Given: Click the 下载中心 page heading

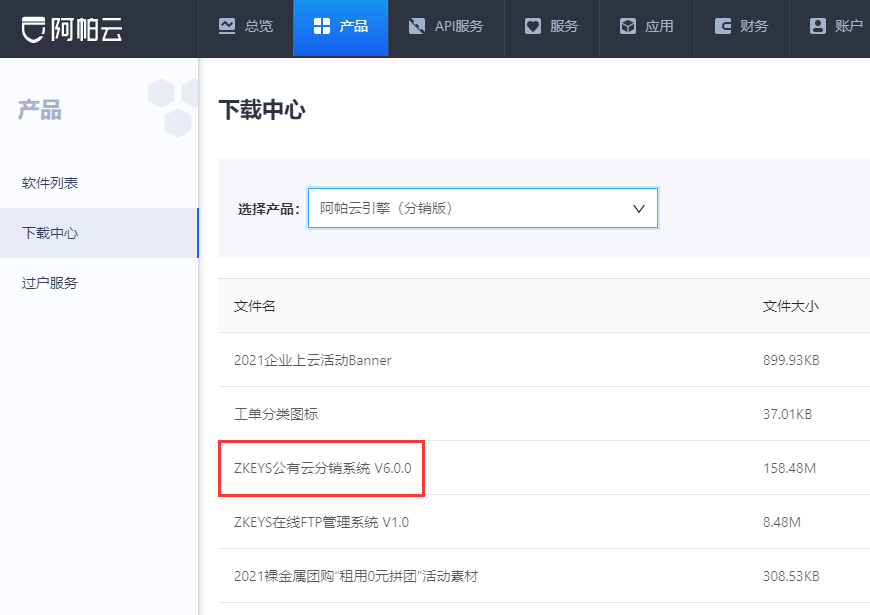Looking at the screenshot, I should (262, 109).
